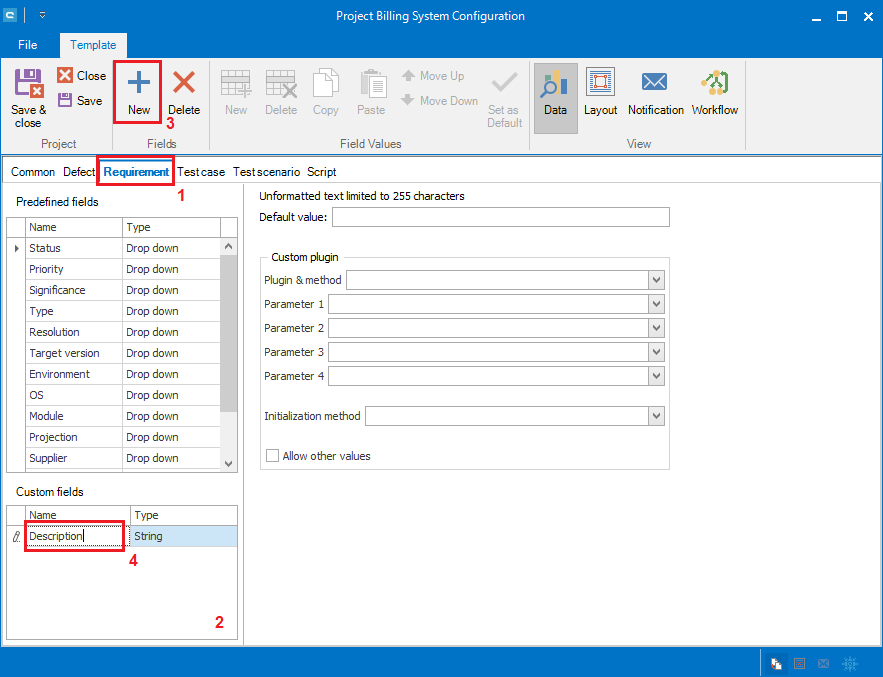The image size is (883, 677).
Task: Select the Script tab
Action: click(321, 172)
